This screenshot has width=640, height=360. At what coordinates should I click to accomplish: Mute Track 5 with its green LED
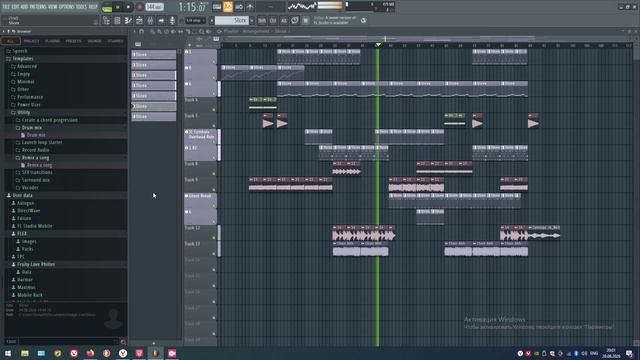214,126
